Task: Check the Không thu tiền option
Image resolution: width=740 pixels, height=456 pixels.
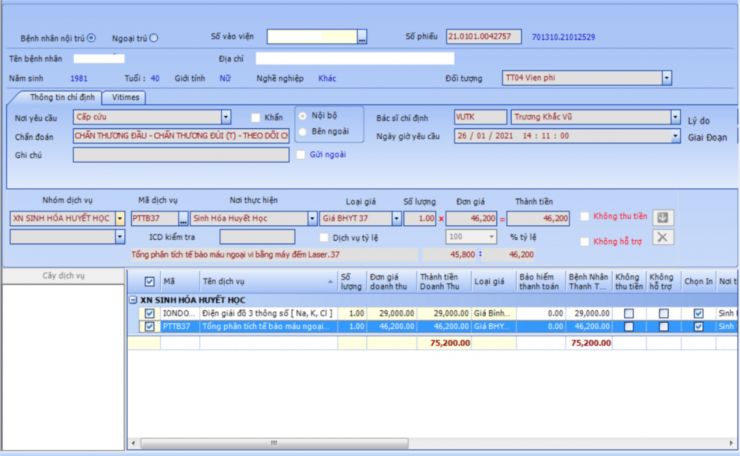Action: (585, 216)
